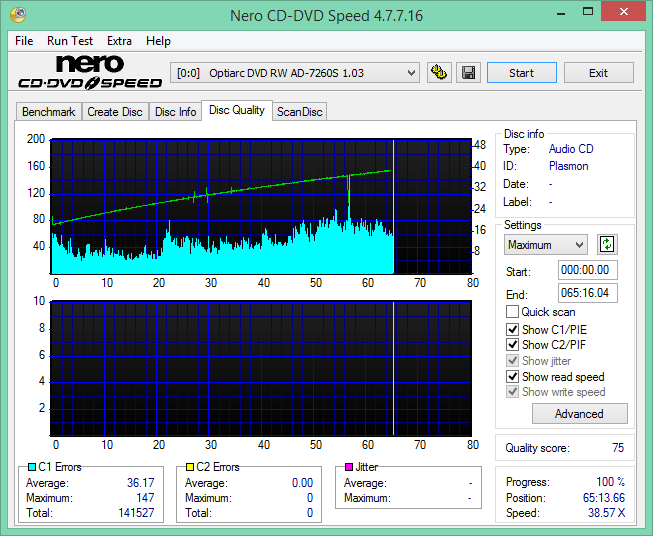Screen dimensions: 653x536
Task: Click the C1 average value 36.17
Action: (x=140, y=483)
